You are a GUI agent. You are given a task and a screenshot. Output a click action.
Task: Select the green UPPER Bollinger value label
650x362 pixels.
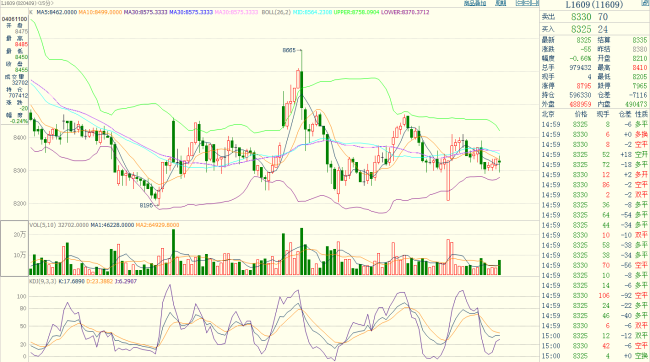click(x=356, y=12)
